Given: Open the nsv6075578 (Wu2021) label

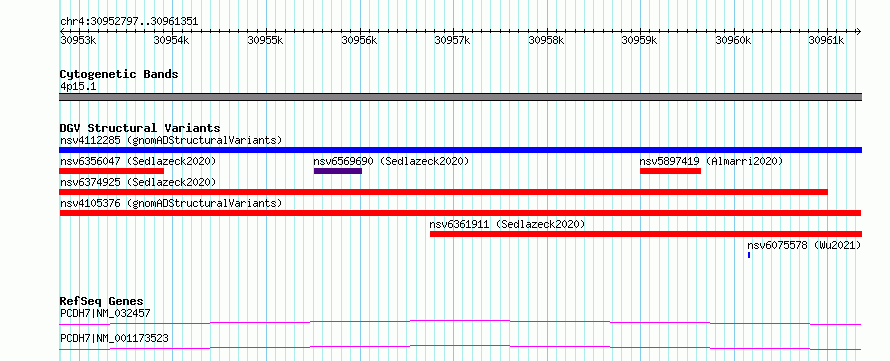Looking at the screenshot, I should click(x=804, y=245).
